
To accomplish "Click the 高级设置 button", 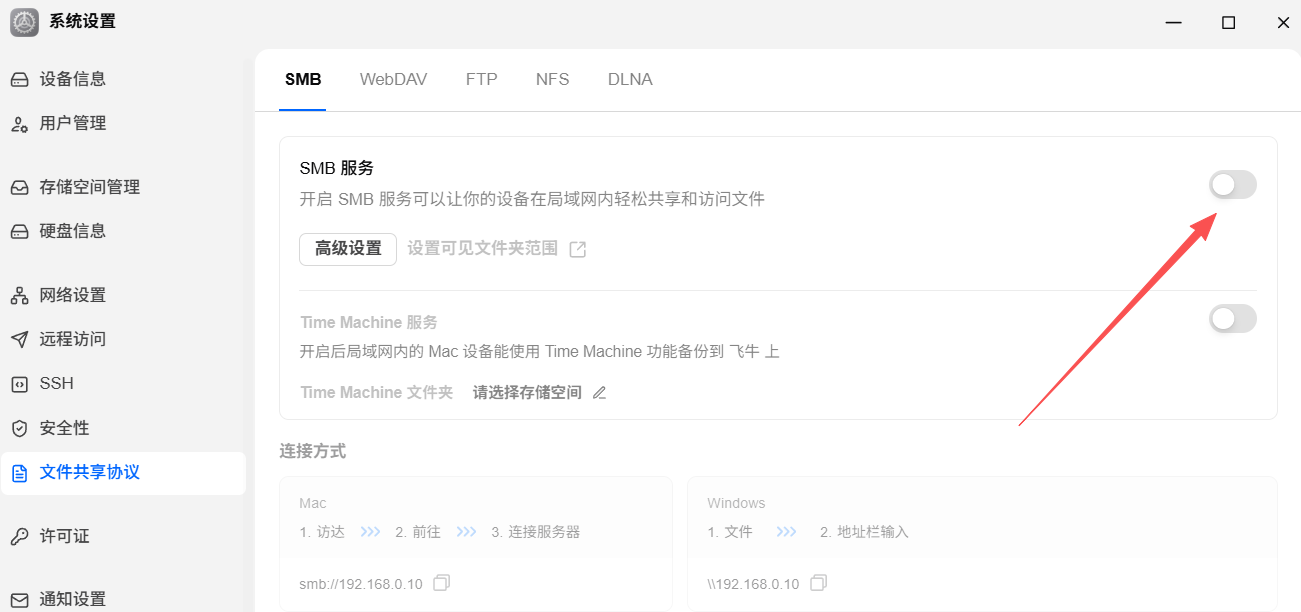I will point(348,249).
